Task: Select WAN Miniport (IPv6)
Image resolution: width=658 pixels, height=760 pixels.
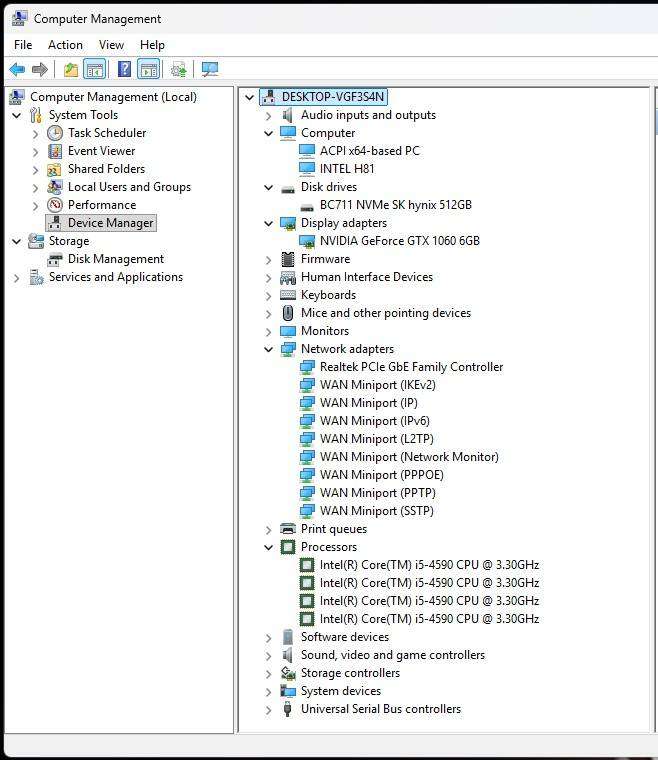Action: (375, 421)
